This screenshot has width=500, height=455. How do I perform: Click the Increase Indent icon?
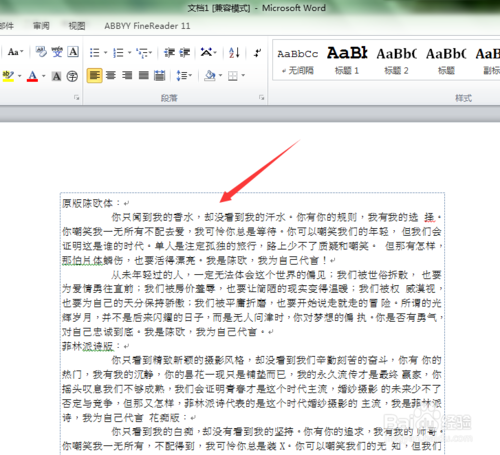pos(185,53)
